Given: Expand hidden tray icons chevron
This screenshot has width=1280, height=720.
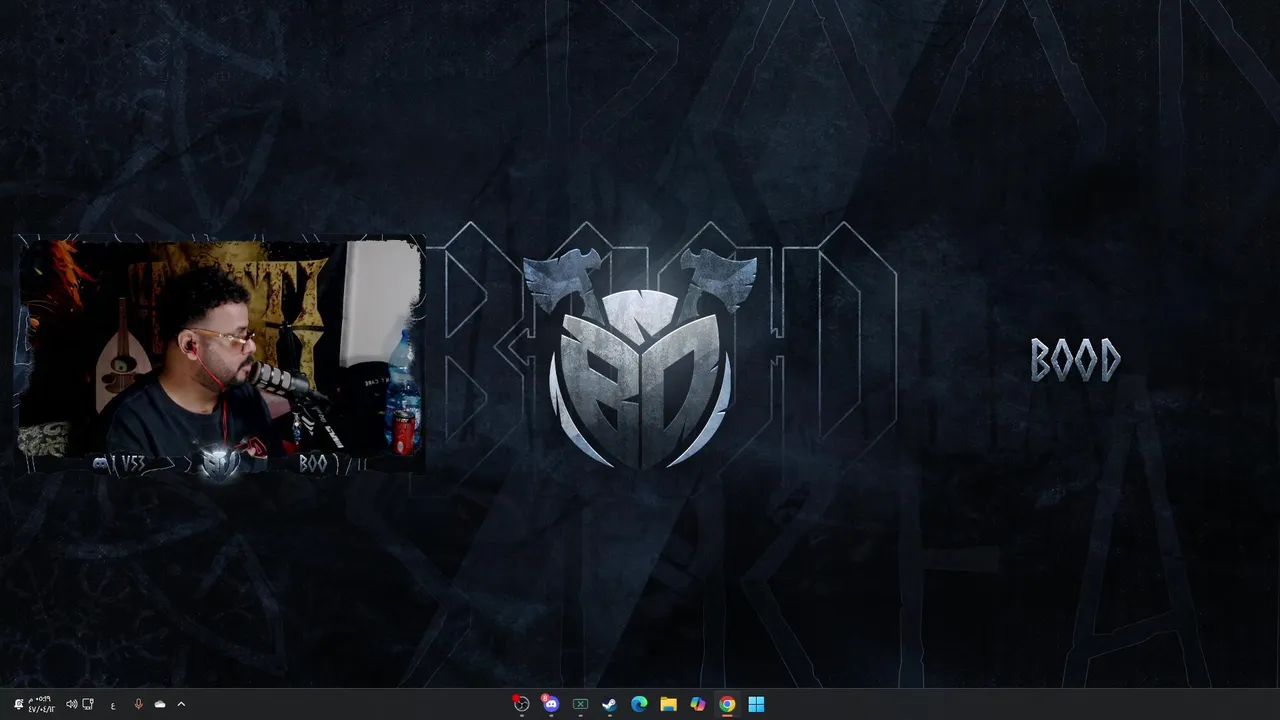Looking at the screenshot, I should pyautogui.click(x=181, y=704).
